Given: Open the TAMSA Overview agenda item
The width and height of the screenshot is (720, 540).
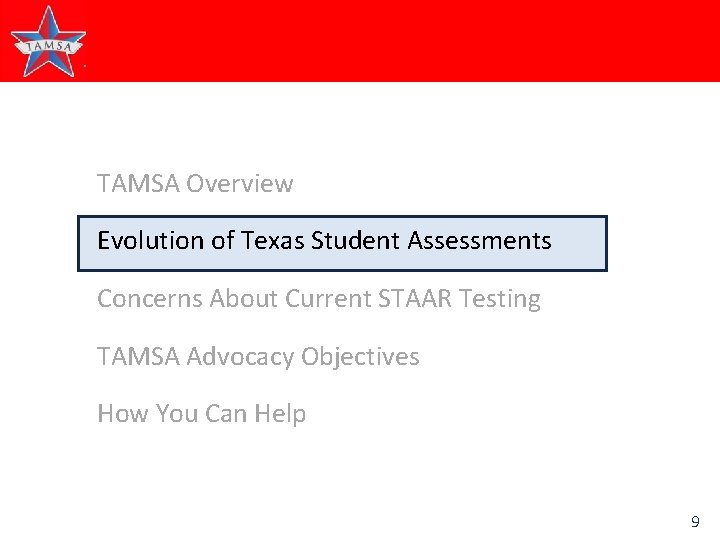Looking at the screenshot, I should tap(195, 183).
